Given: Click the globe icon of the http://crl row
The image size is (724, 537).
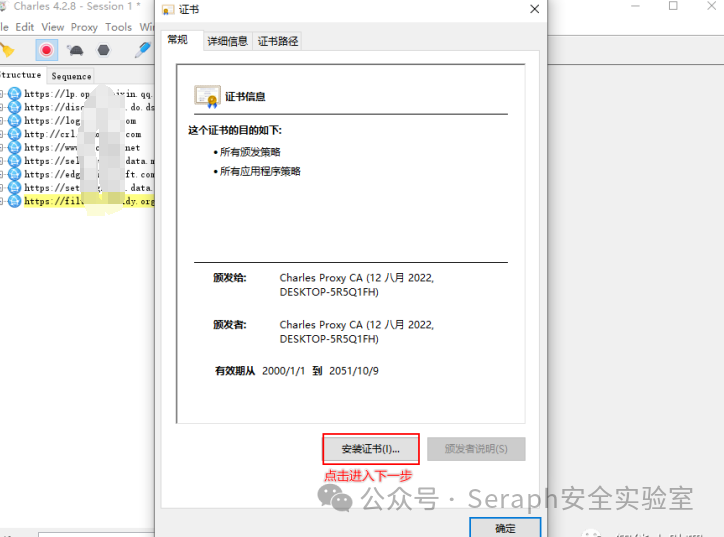Looking at the screenshot, I should coord(14,134).
